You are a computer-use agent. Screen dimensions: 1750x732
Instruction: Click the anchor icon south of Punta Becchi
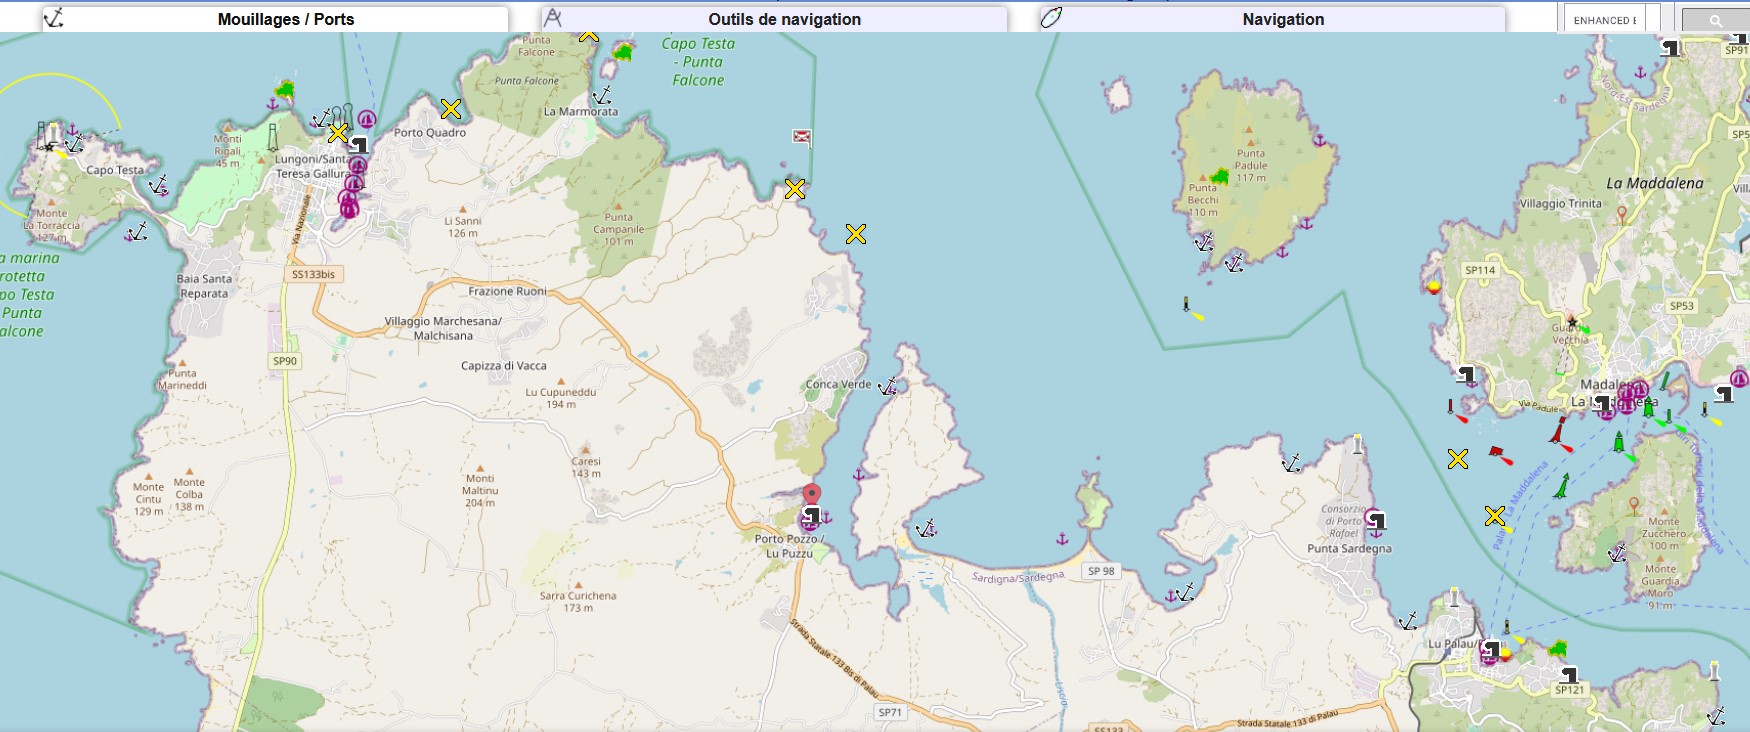click(1203, 242)
